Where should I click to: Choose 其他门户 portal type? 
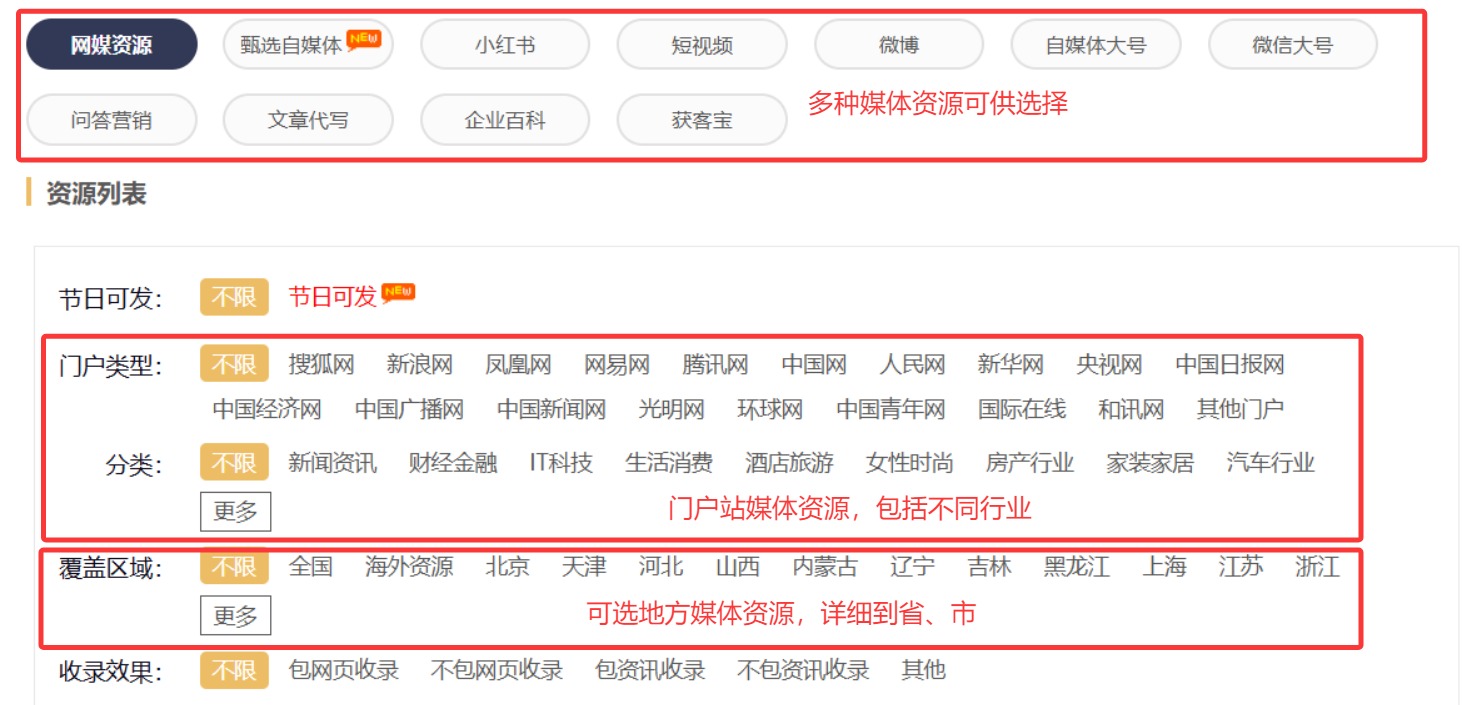[x=1240, y=409]
